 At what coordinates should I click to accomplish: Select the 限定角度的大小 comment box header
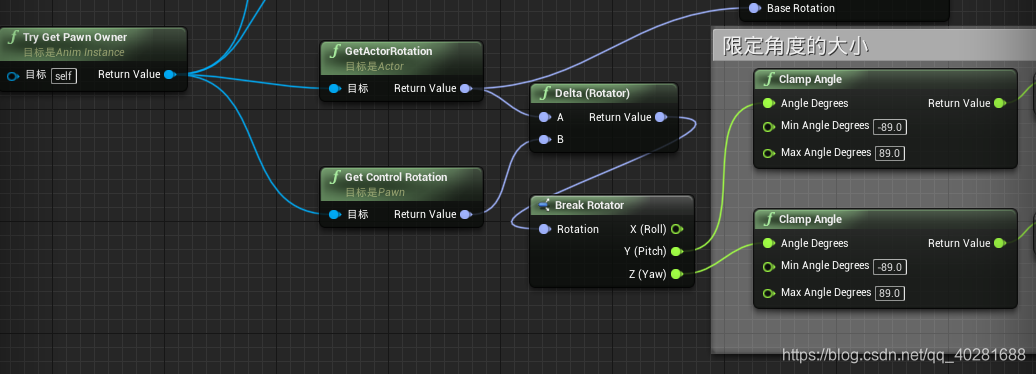pyautogui.click(x=873, y=45)
